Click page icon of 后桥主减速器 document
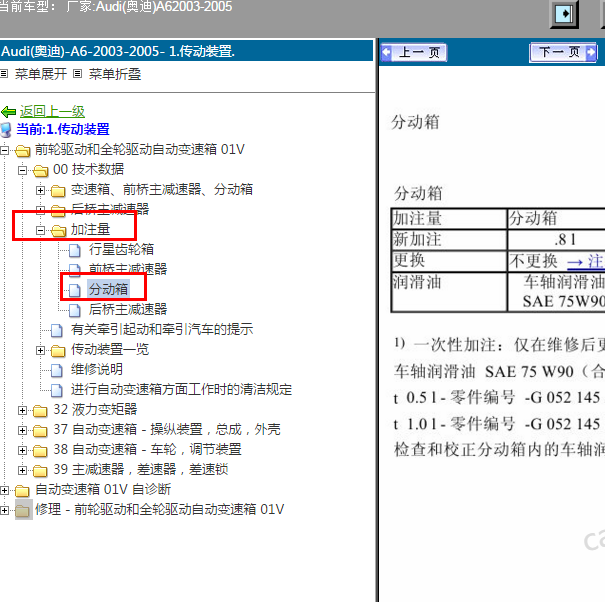Viewport: 605px width, 602px height. pos(74,310)
